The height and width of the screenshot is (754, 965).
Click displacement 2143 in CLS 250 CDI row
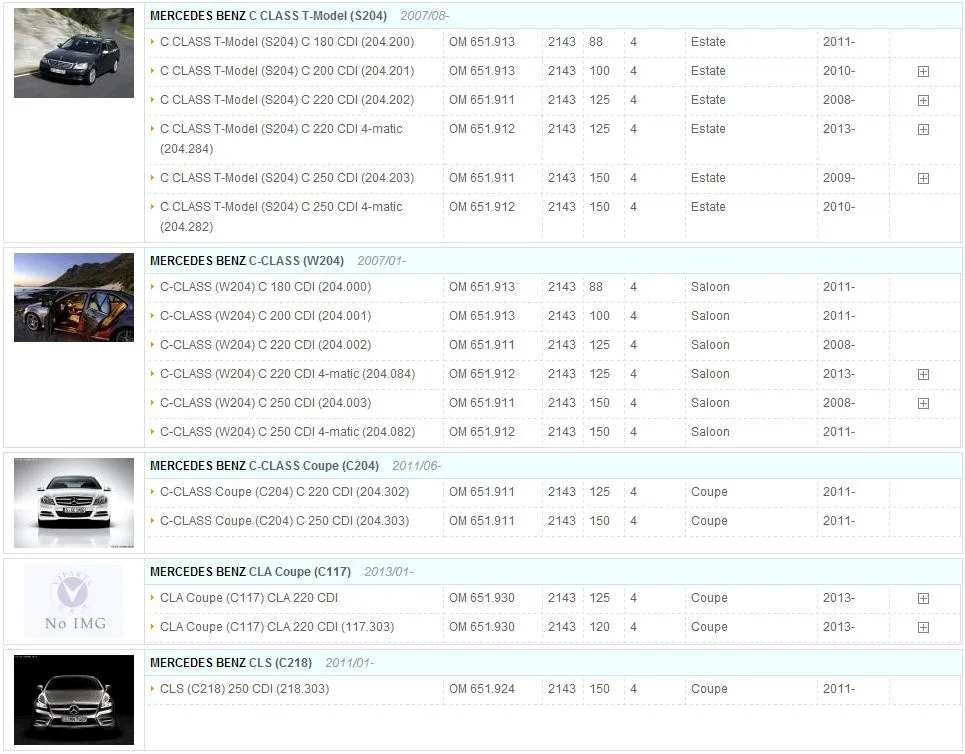(562, 689)
